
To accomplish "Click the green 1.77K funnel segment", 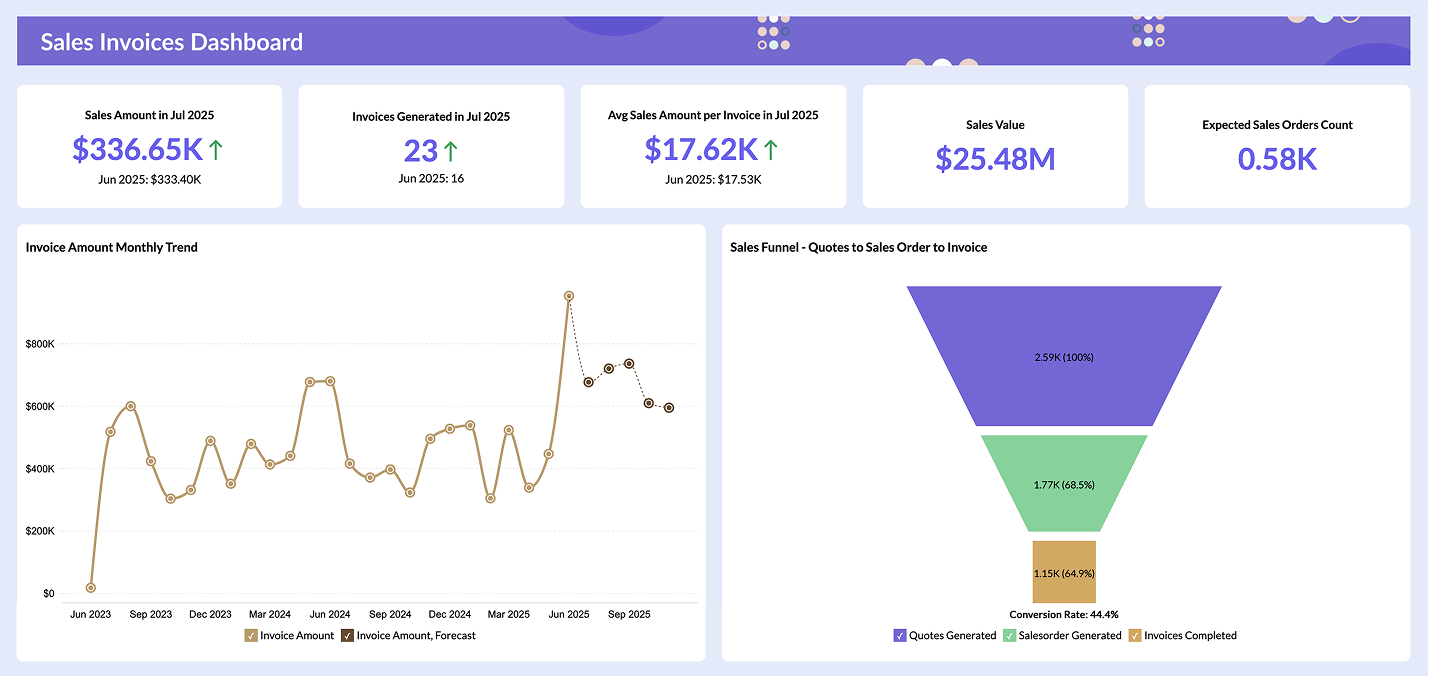I will point(1063,483).
